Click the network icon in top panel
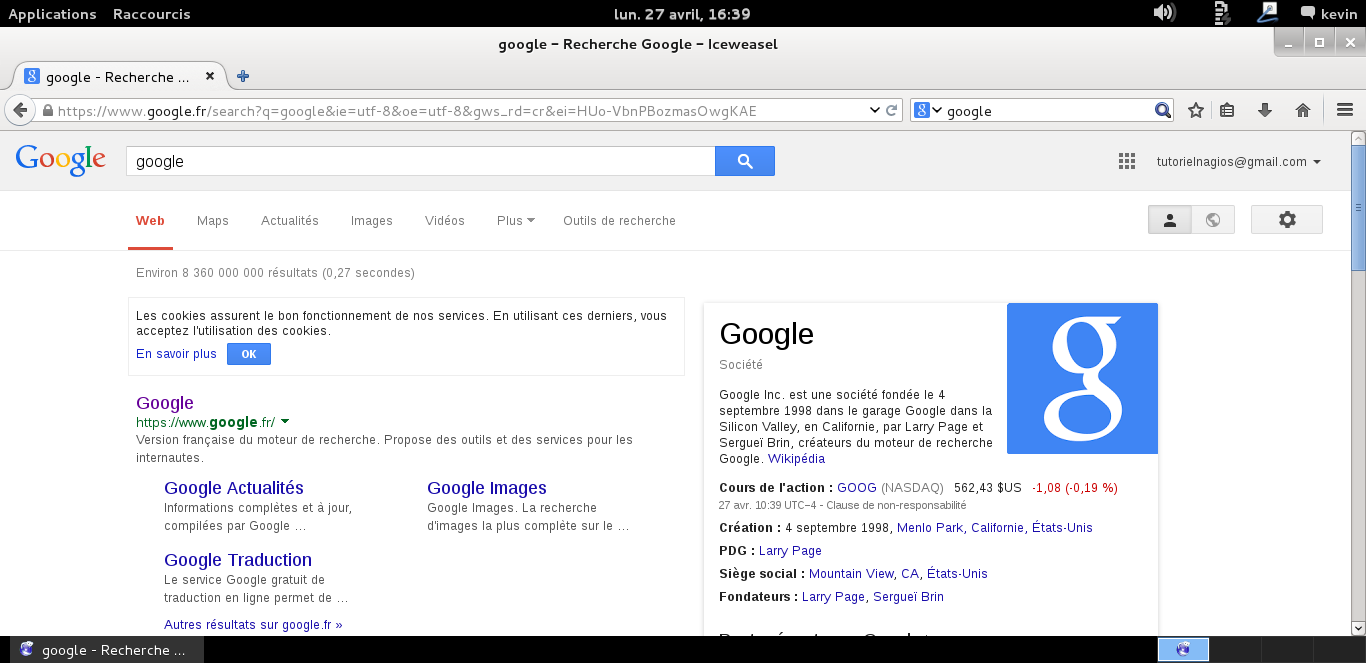 1221,13
